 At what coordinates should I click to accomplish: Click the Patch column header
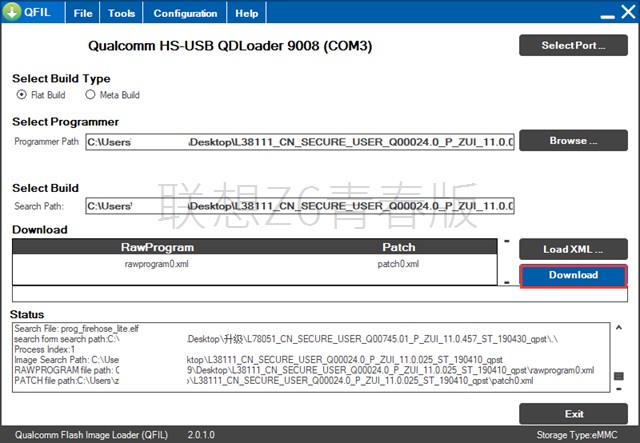399,247
